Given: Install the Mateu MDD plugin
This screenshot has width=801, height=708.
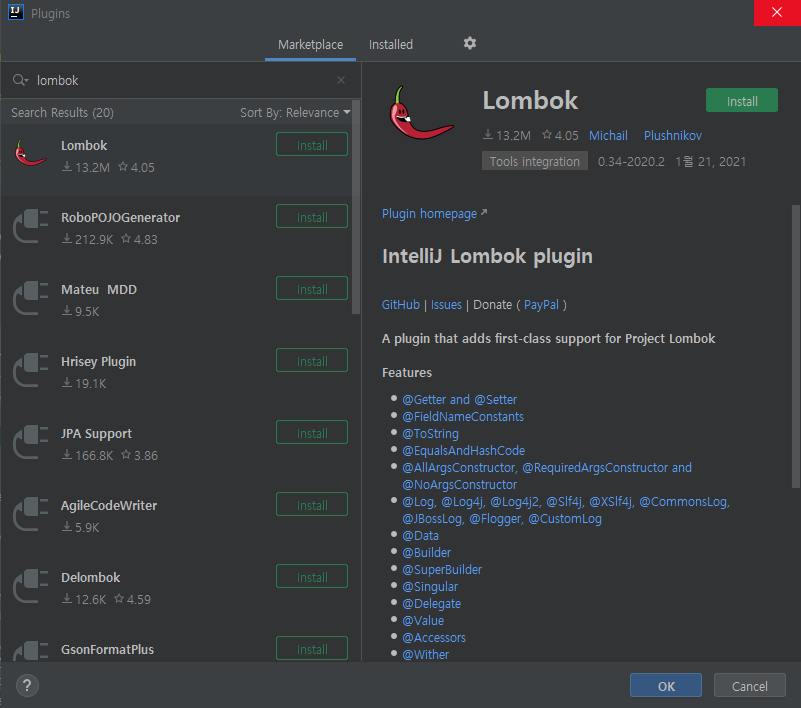Looking at the screenshot, I should click(312, 289).
